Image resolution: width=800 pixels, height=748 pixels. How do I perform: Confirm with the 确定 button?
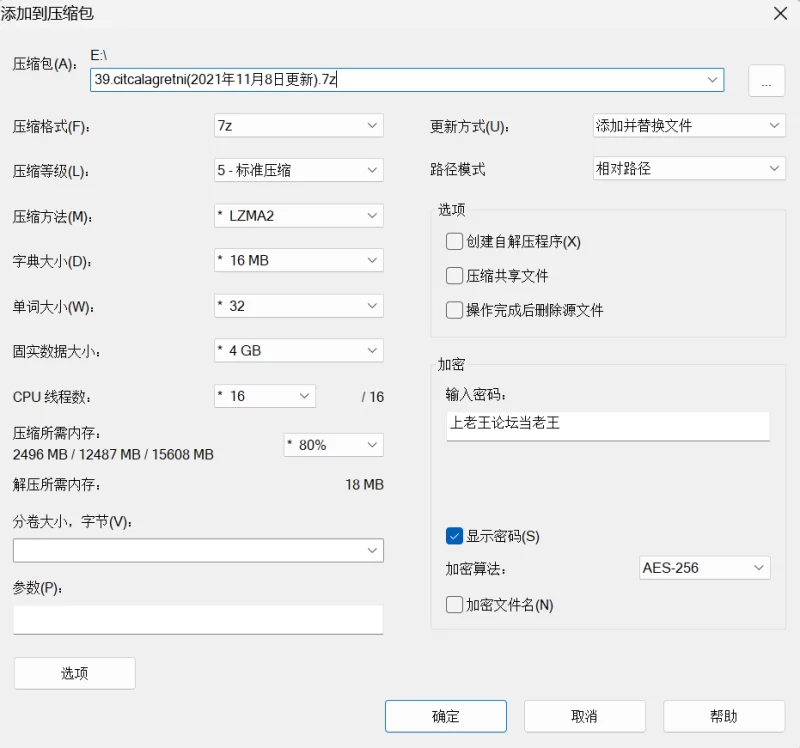click(446, 716)
